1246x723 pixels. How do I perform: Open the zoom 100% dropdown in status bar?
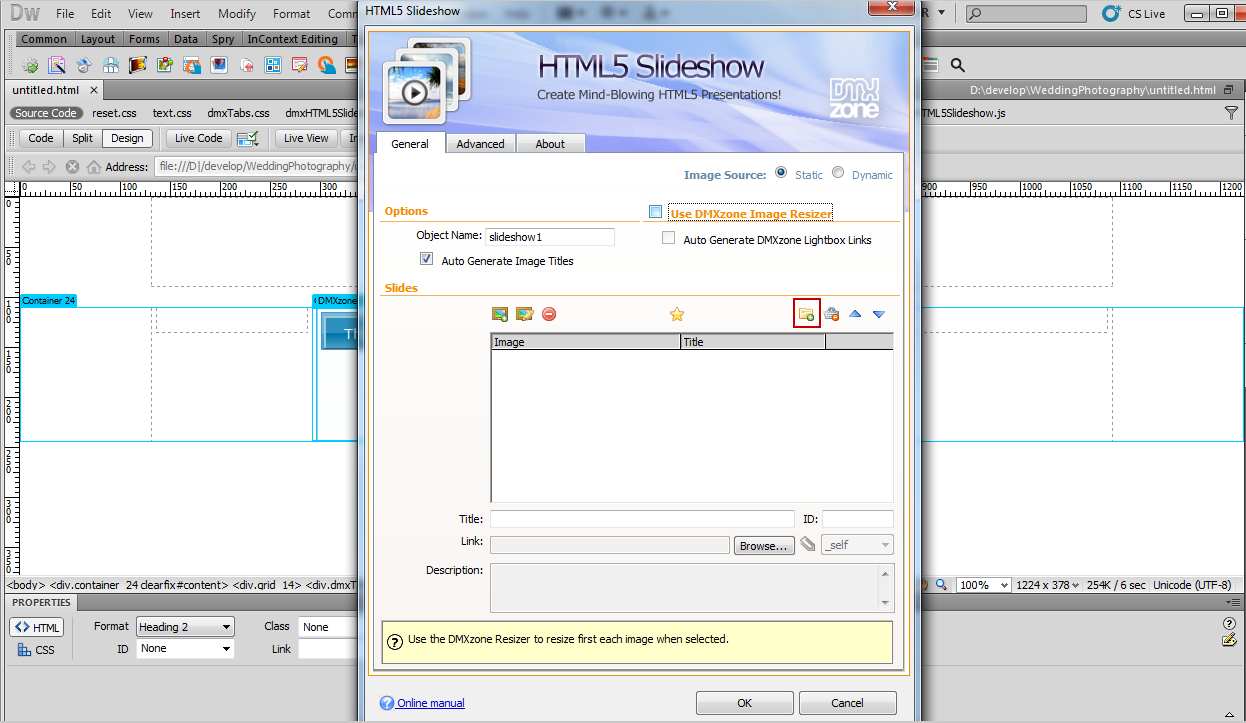985,585
